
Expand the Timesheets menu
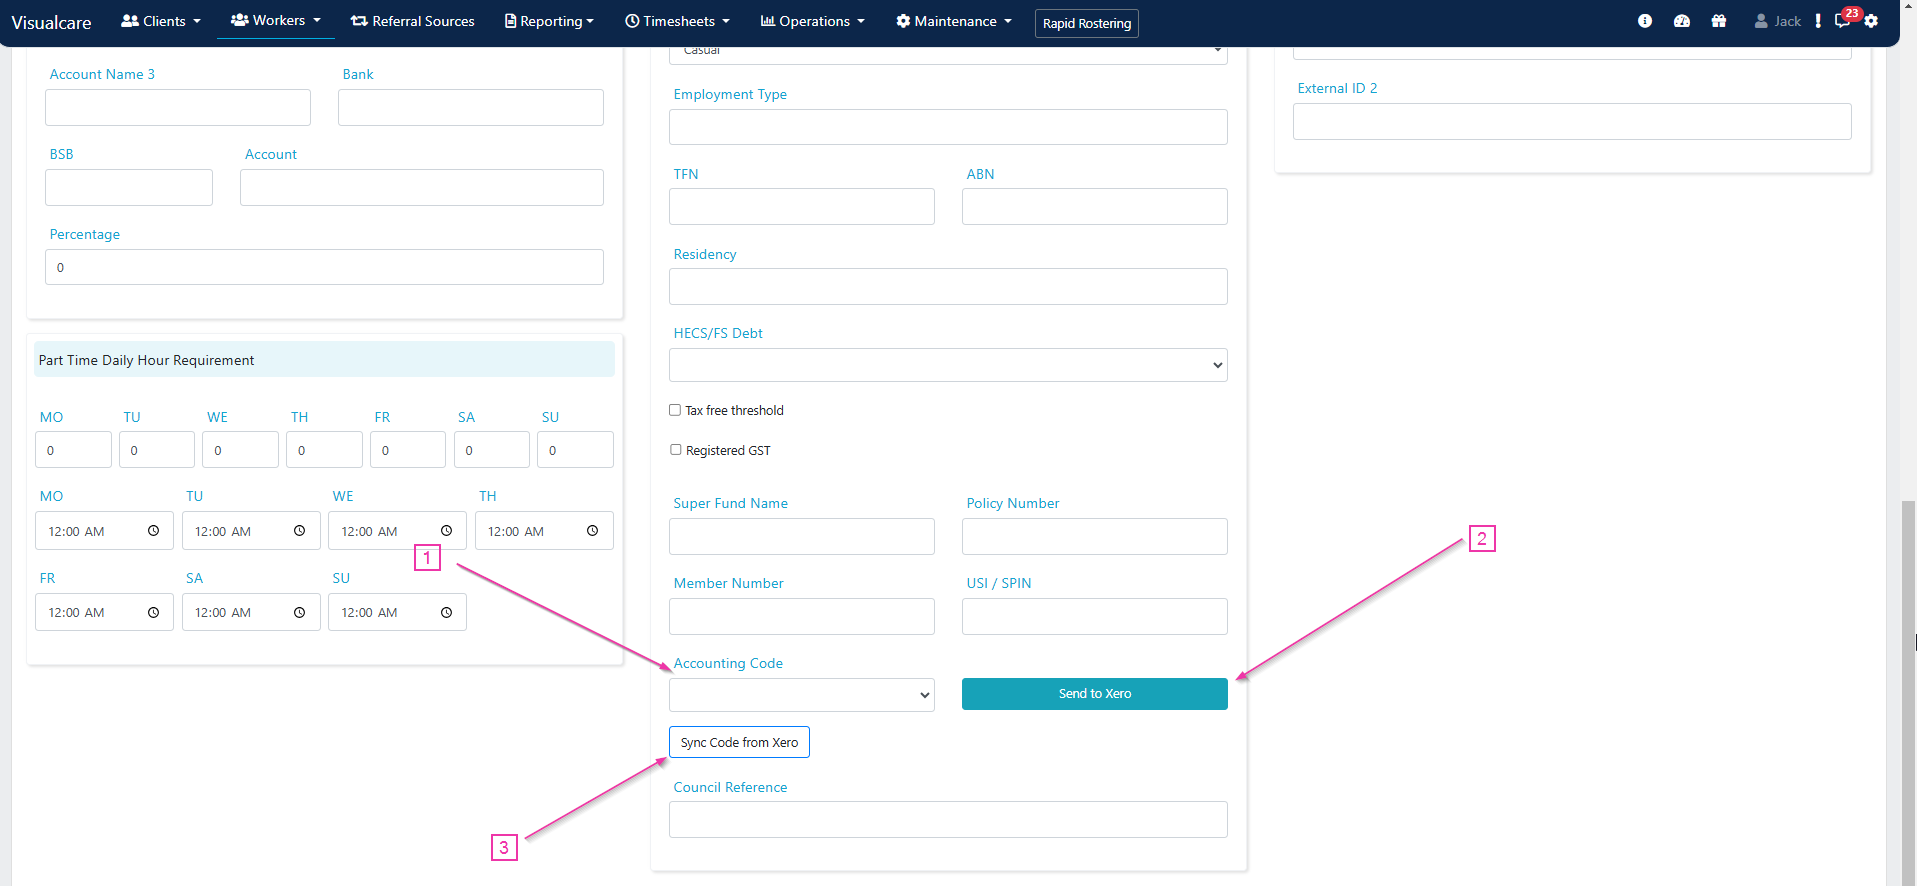coord(677,21)
